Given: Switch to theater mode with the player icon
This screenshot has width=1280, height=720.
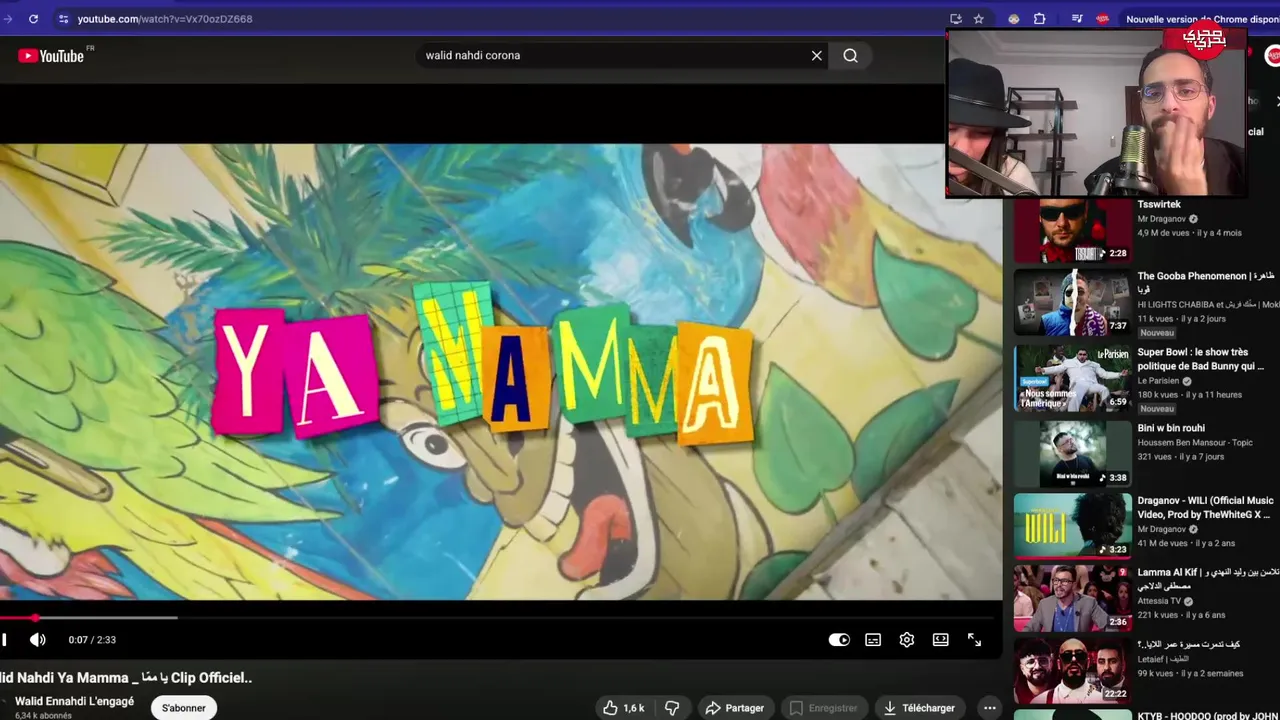Looking at the screenshot, I should click(941, 640).
